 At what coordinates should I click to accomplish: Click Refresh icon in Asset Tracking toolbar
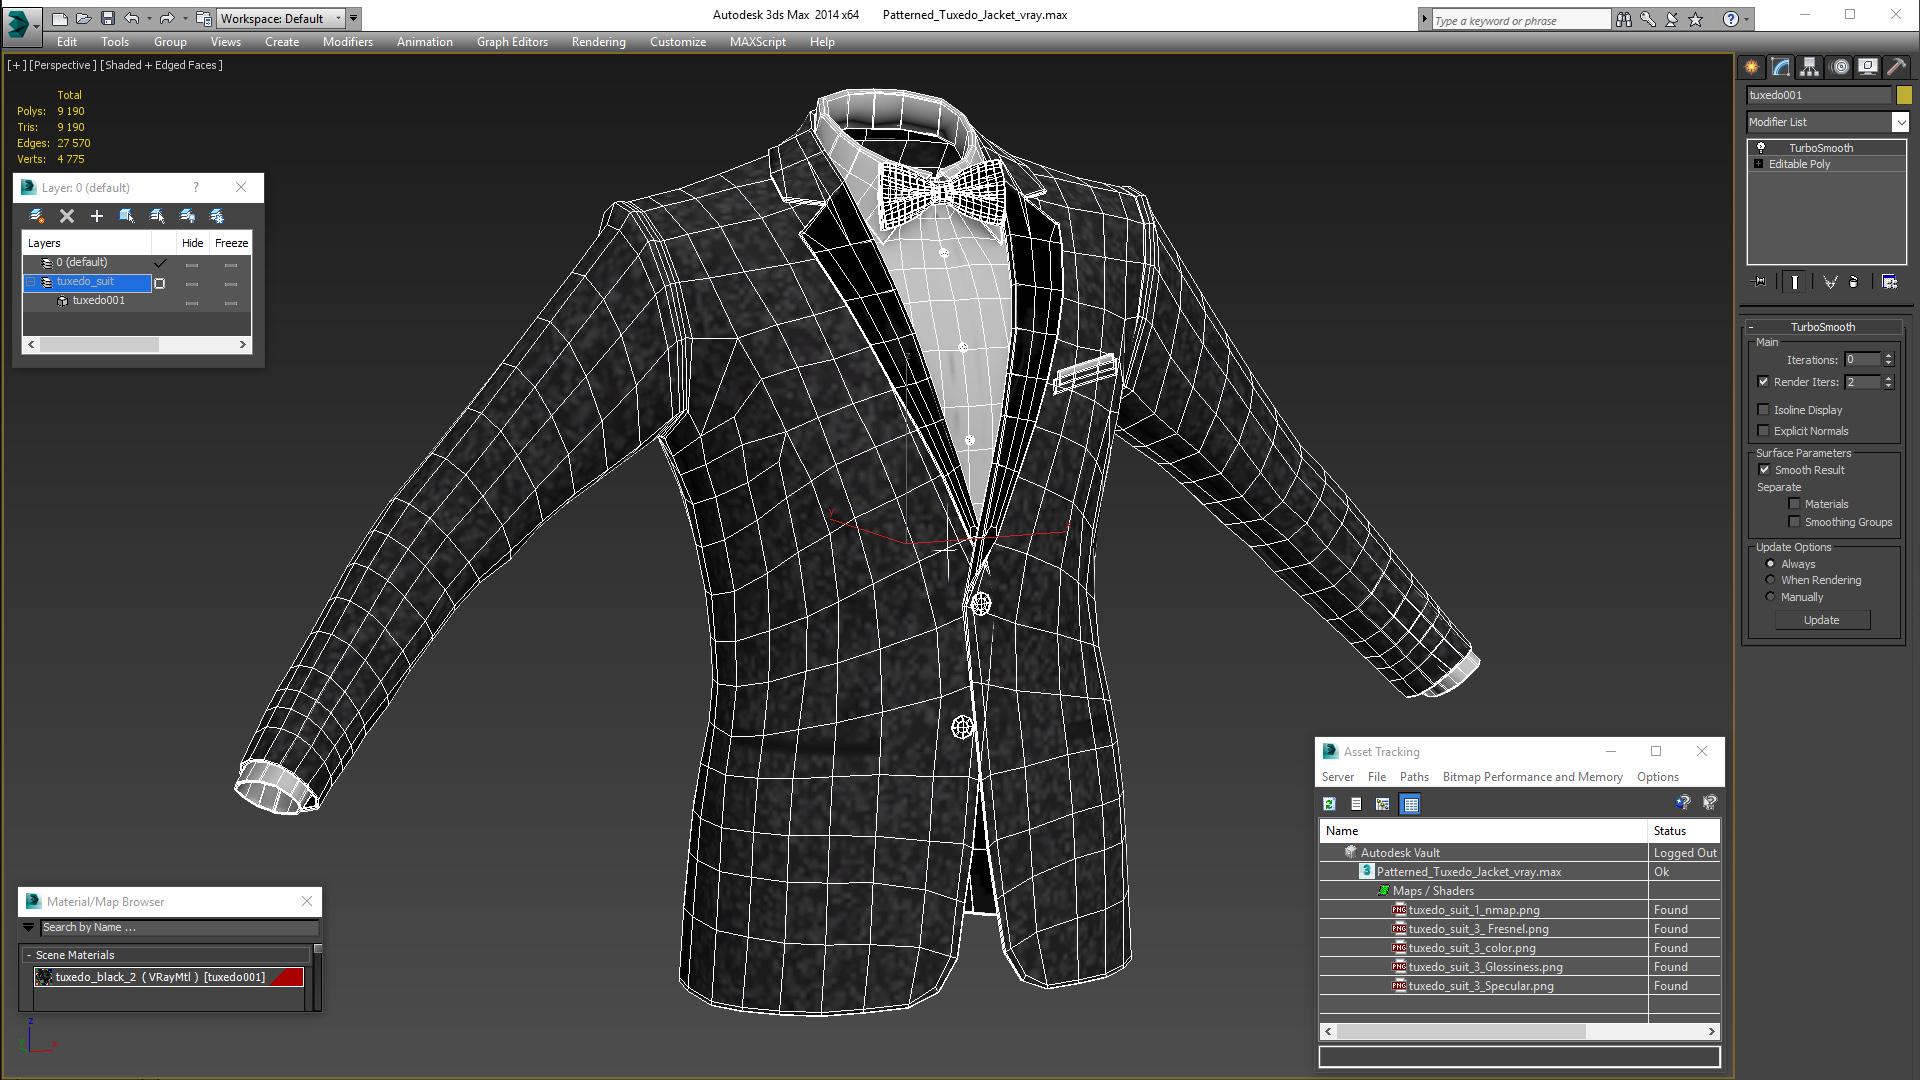coord(1329,804)
